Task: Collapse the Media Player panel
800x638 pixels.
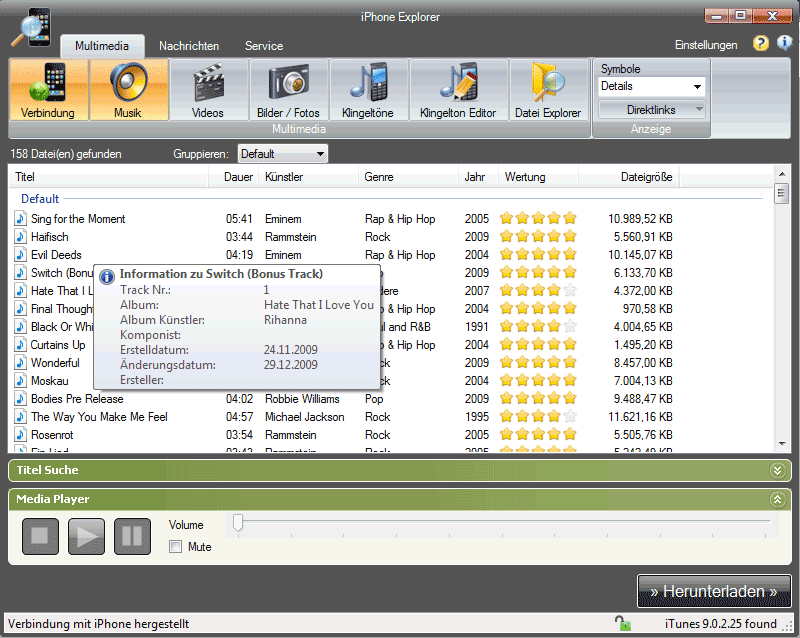Action: coord(777,499)
